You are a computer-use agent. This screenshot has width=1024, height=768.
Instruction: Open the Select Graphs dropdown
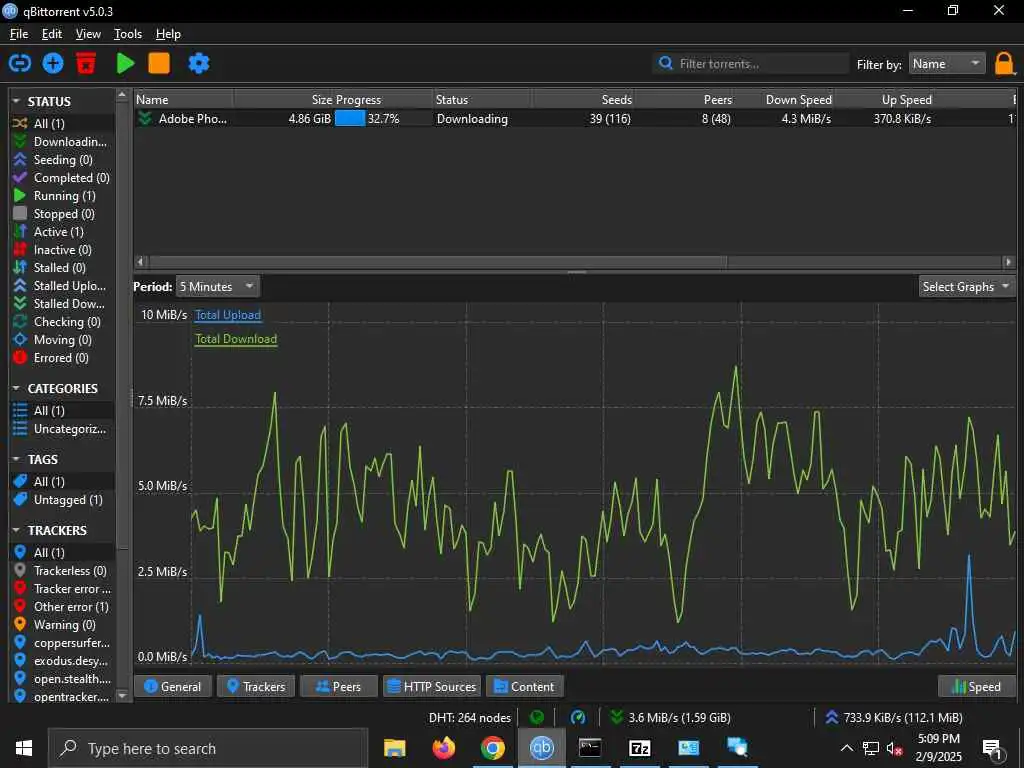(967, 287)
